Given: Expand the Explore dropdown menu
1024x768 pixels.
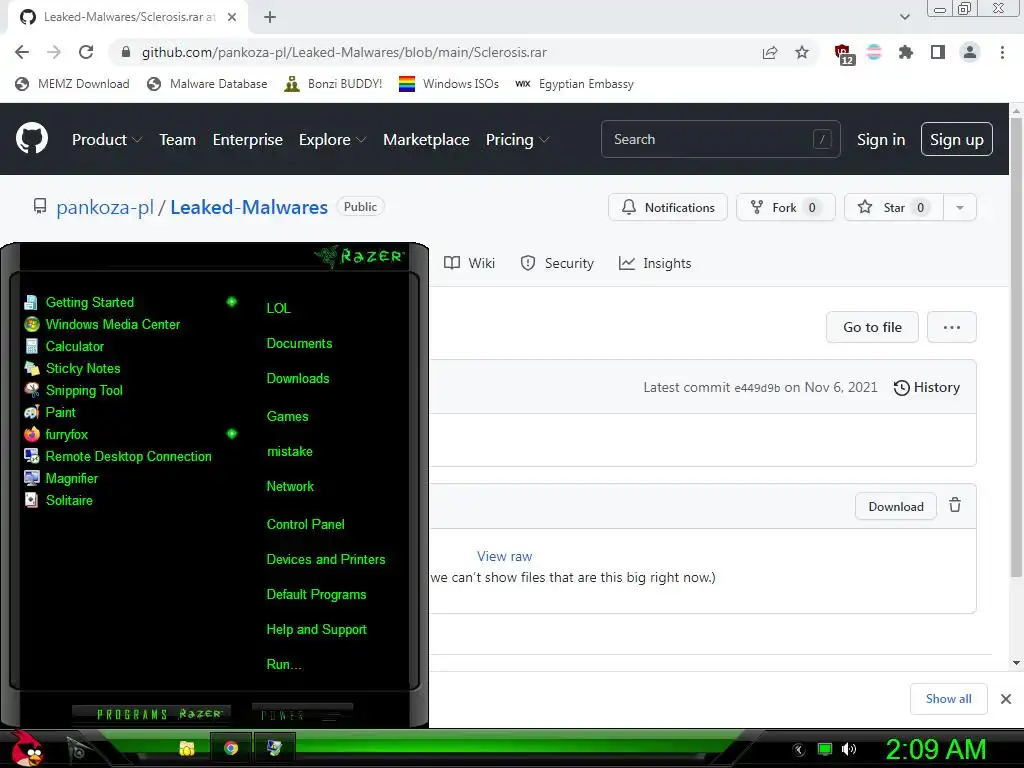Looking at the screenshot, I should point(332,140).
